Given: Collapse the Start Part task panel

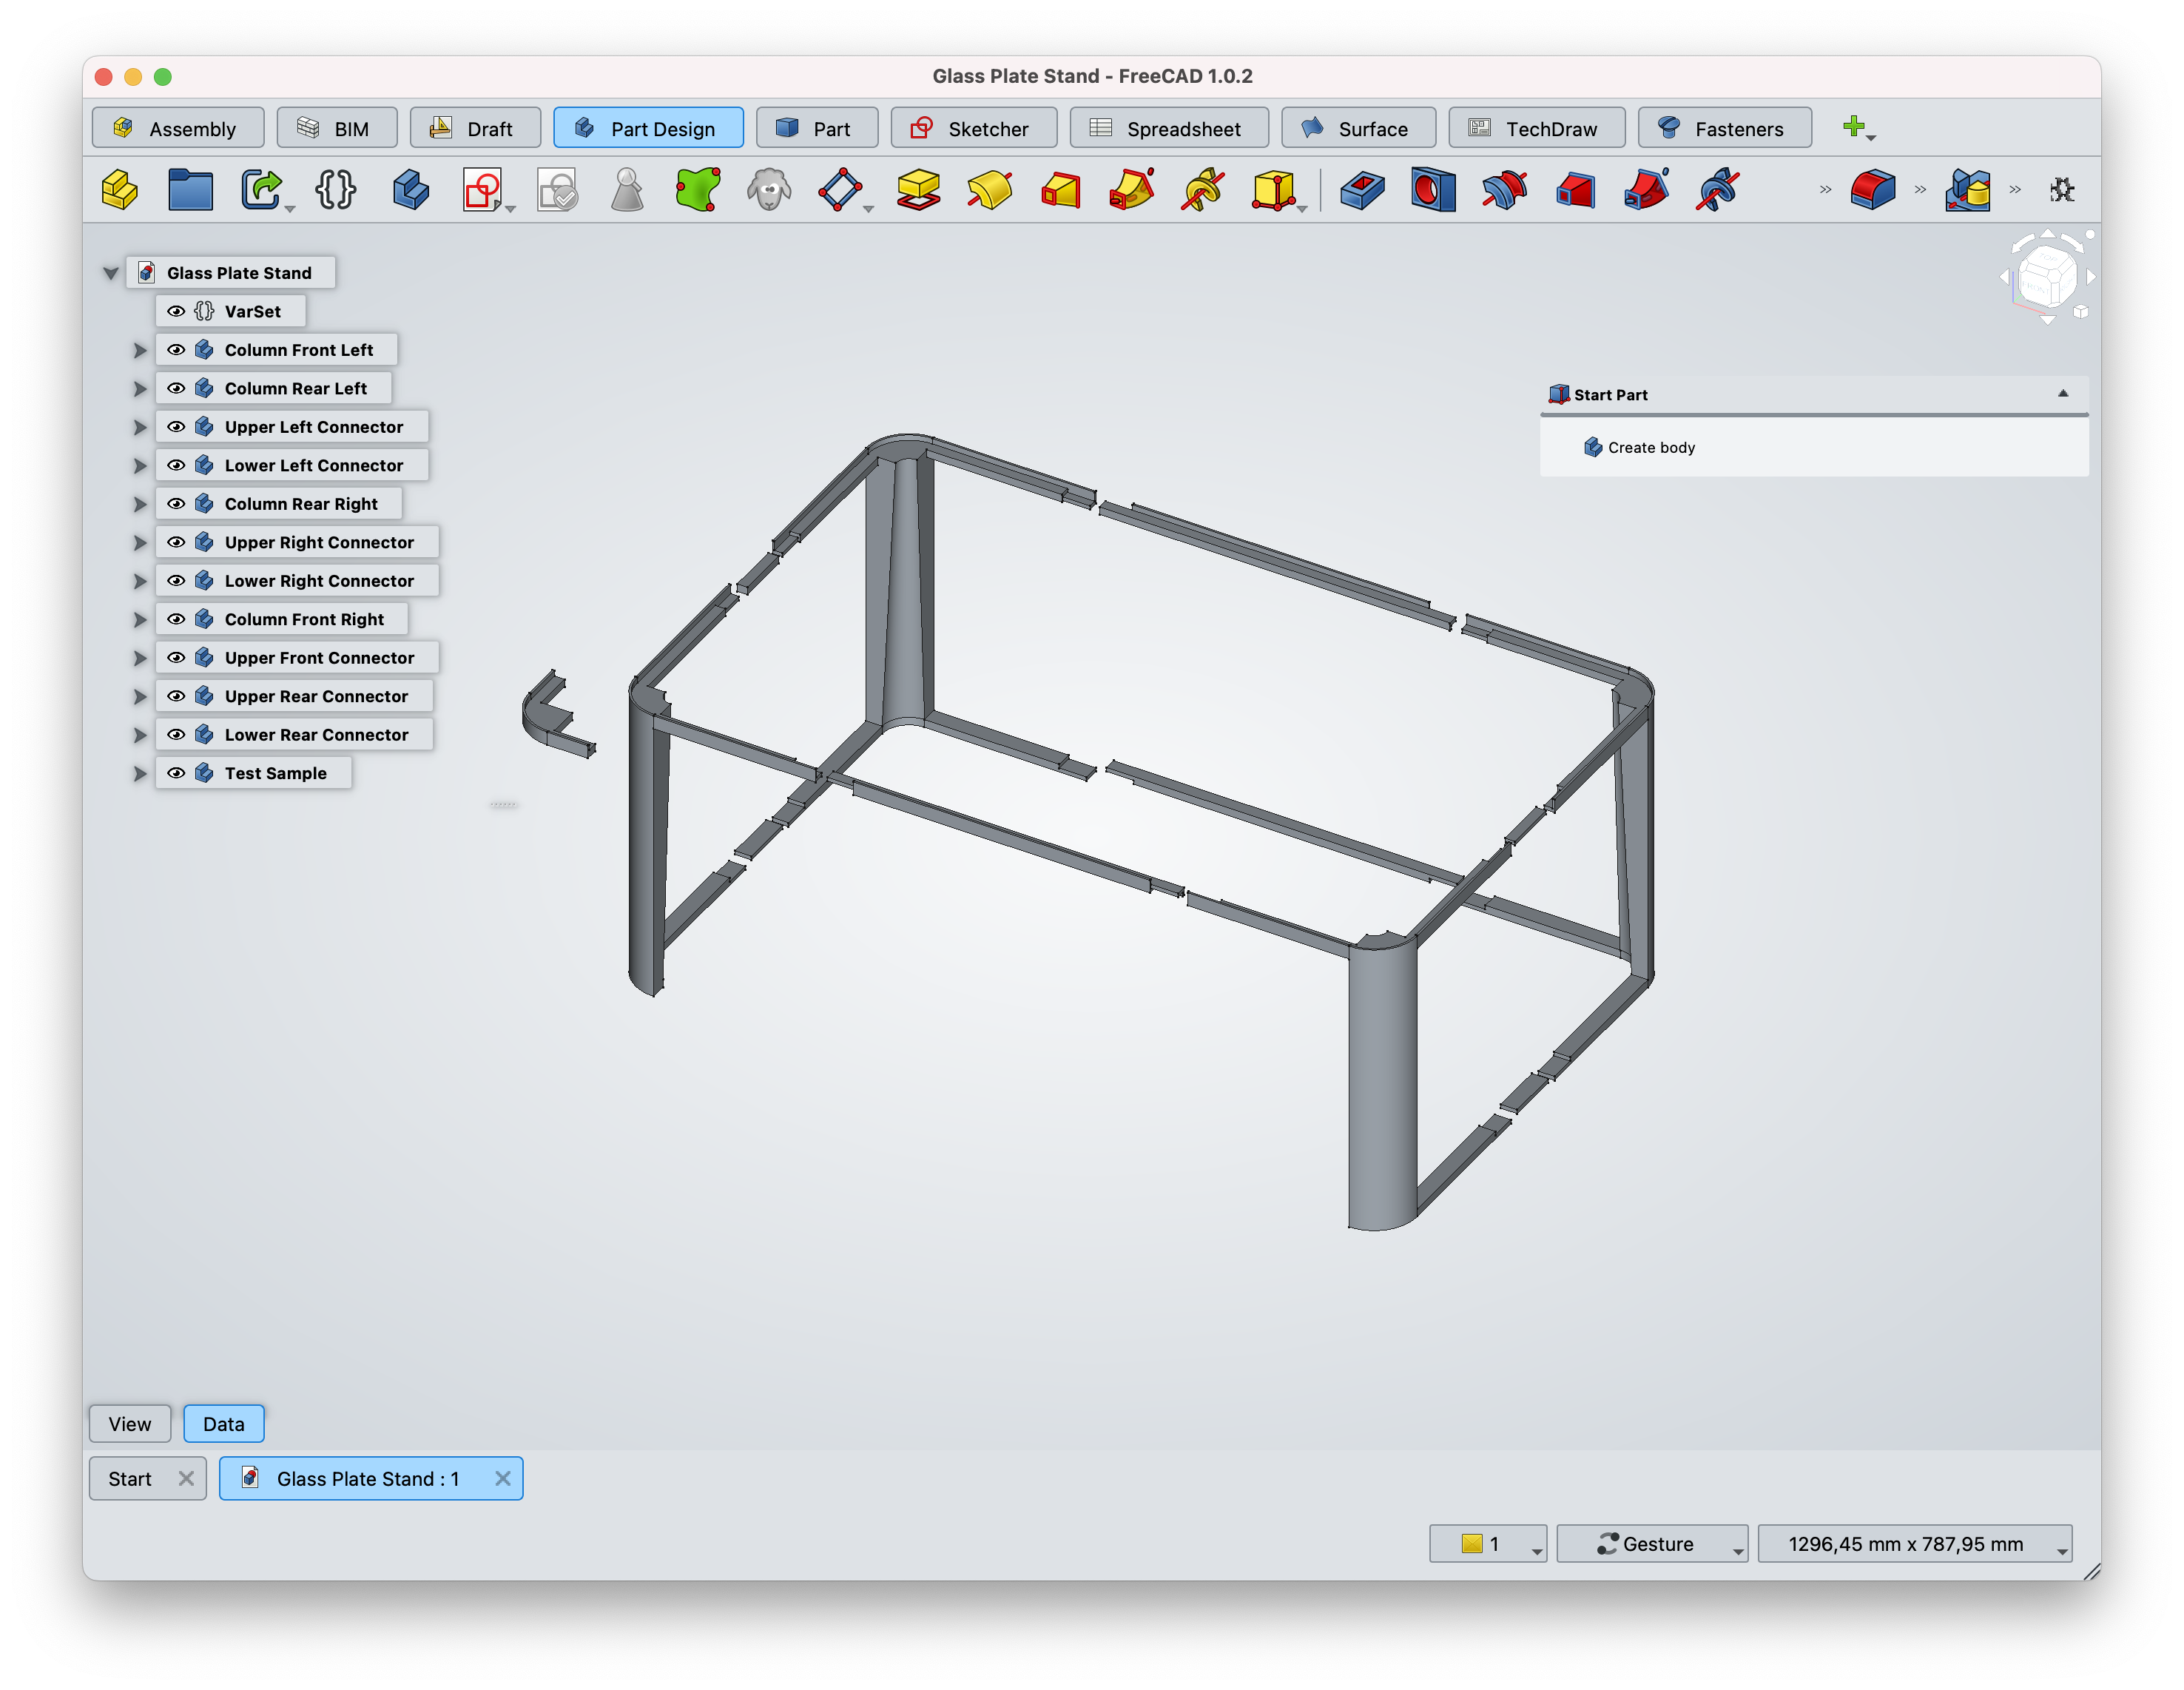Looking at the screenshot, I should (2063, 394).
